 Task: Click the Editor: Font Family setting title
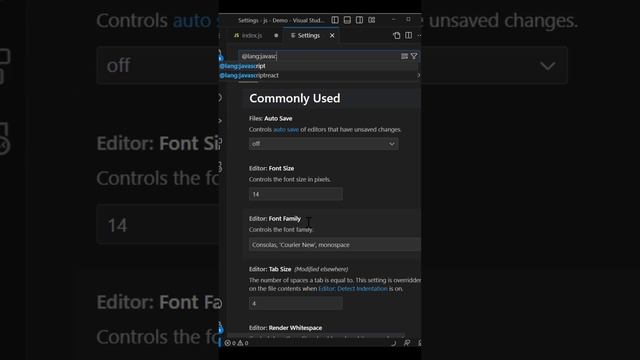click(275, 219)
